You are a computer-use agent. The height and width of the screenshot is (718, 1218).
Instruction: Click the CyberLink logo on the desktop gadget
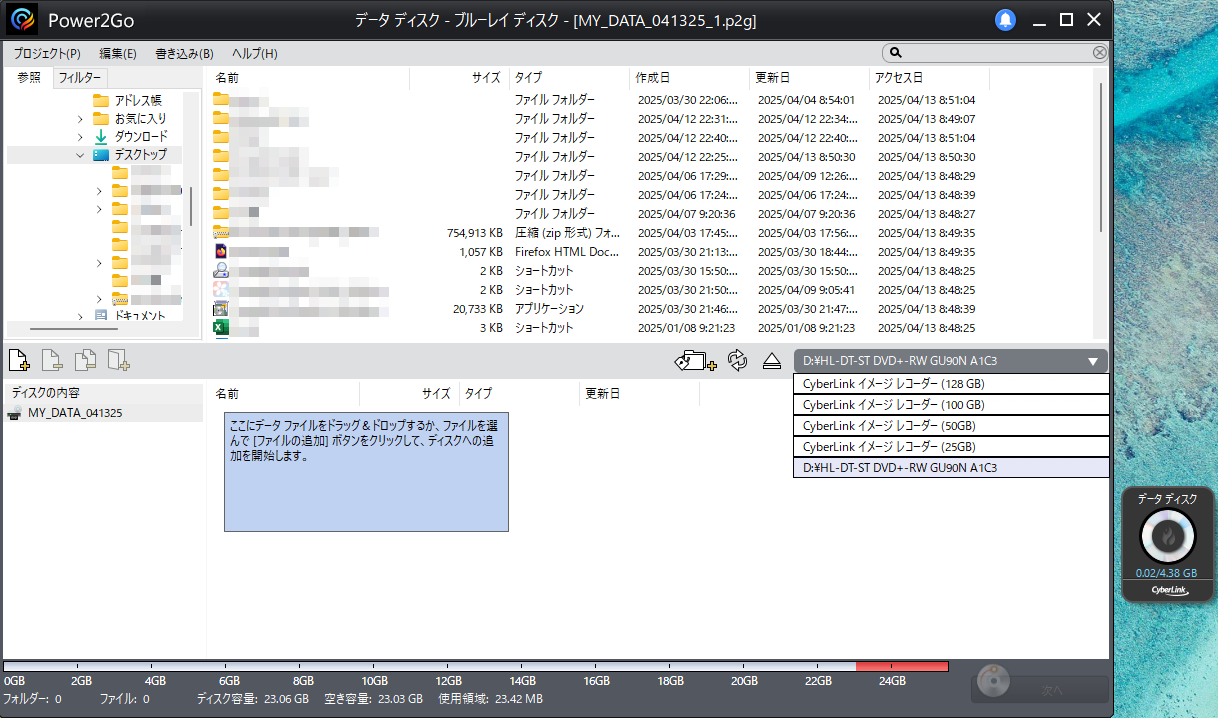point(1167,590)
